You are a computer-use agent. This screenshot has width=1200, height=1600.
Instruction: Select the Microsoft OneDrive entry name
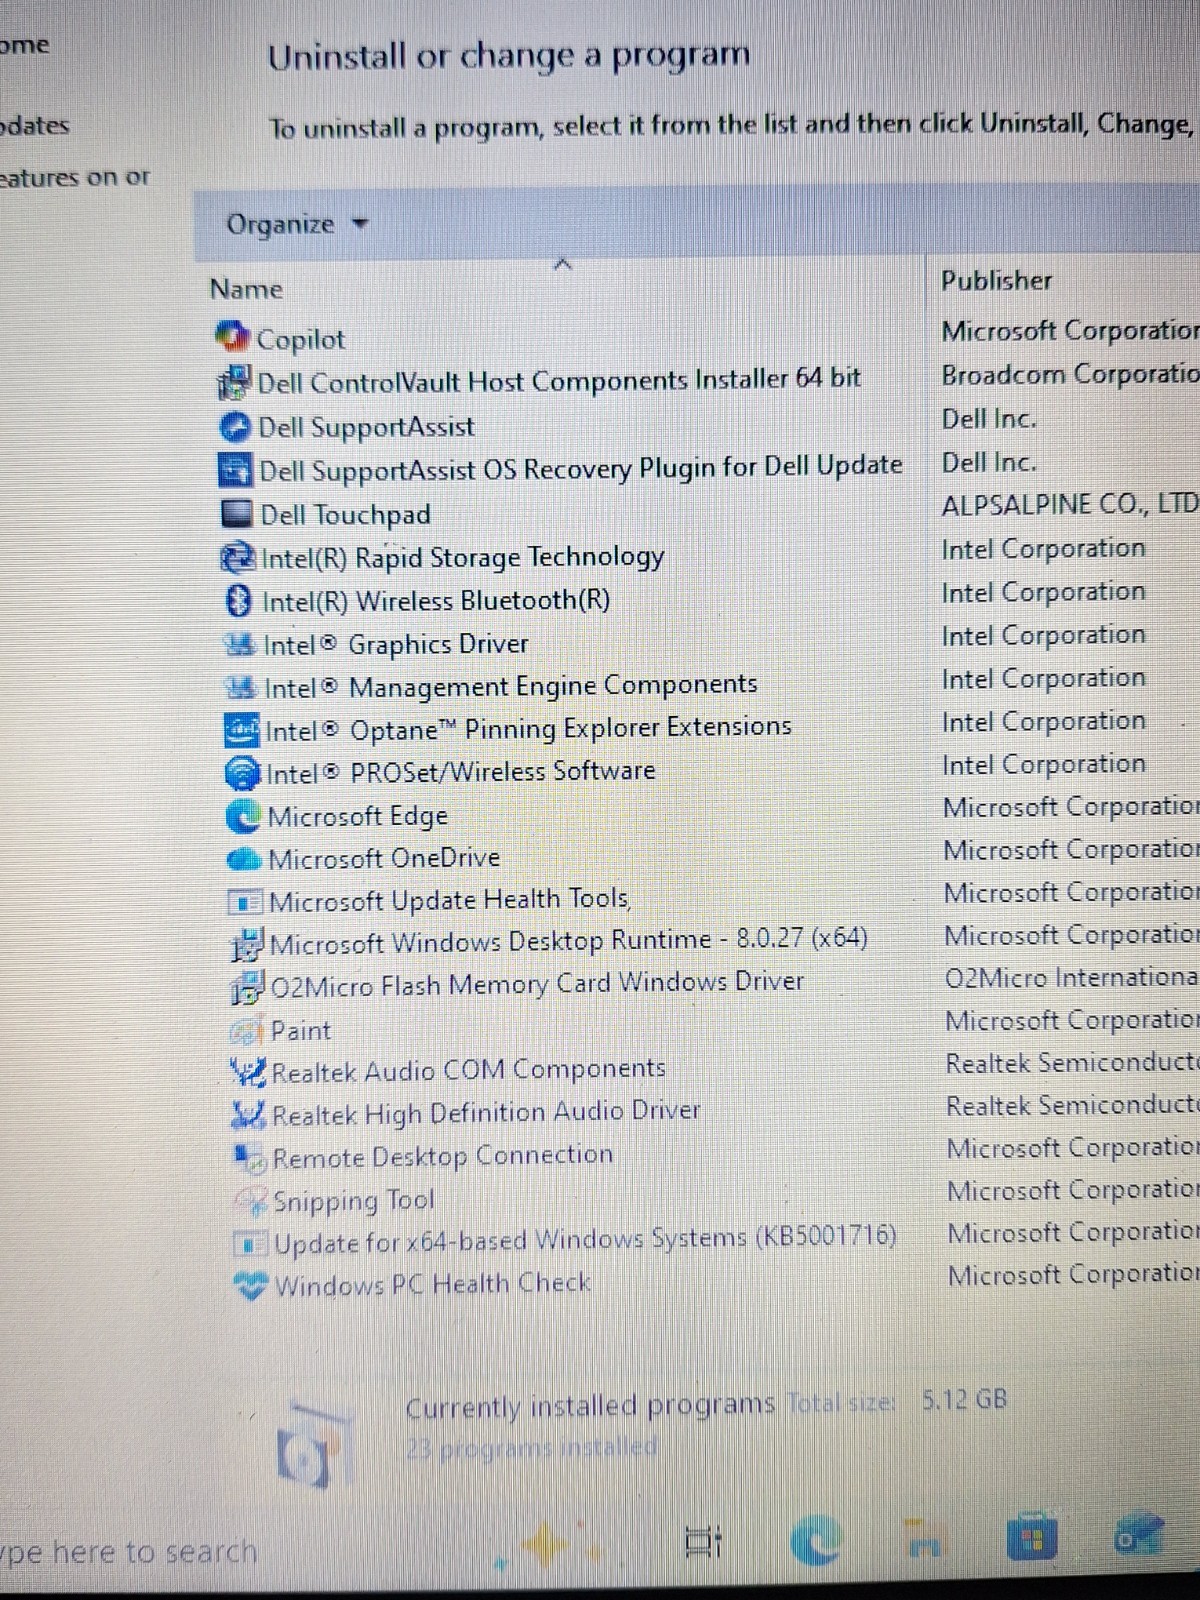tap(384, 859)
